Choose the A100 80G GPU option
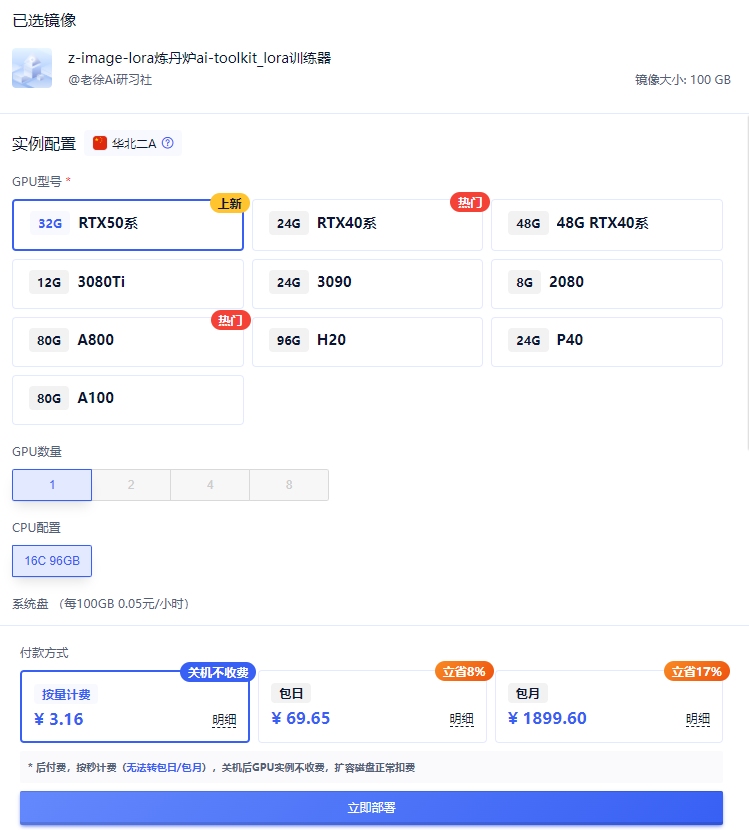Screen dimensions: 749x830 pyautogui.click(x=128, y=399)
